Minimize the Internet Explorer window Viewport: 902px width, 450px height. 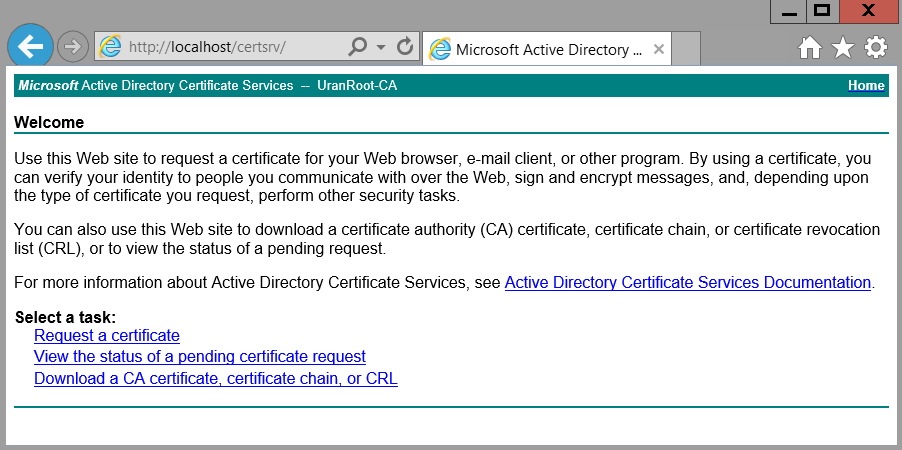click(788, 12)
